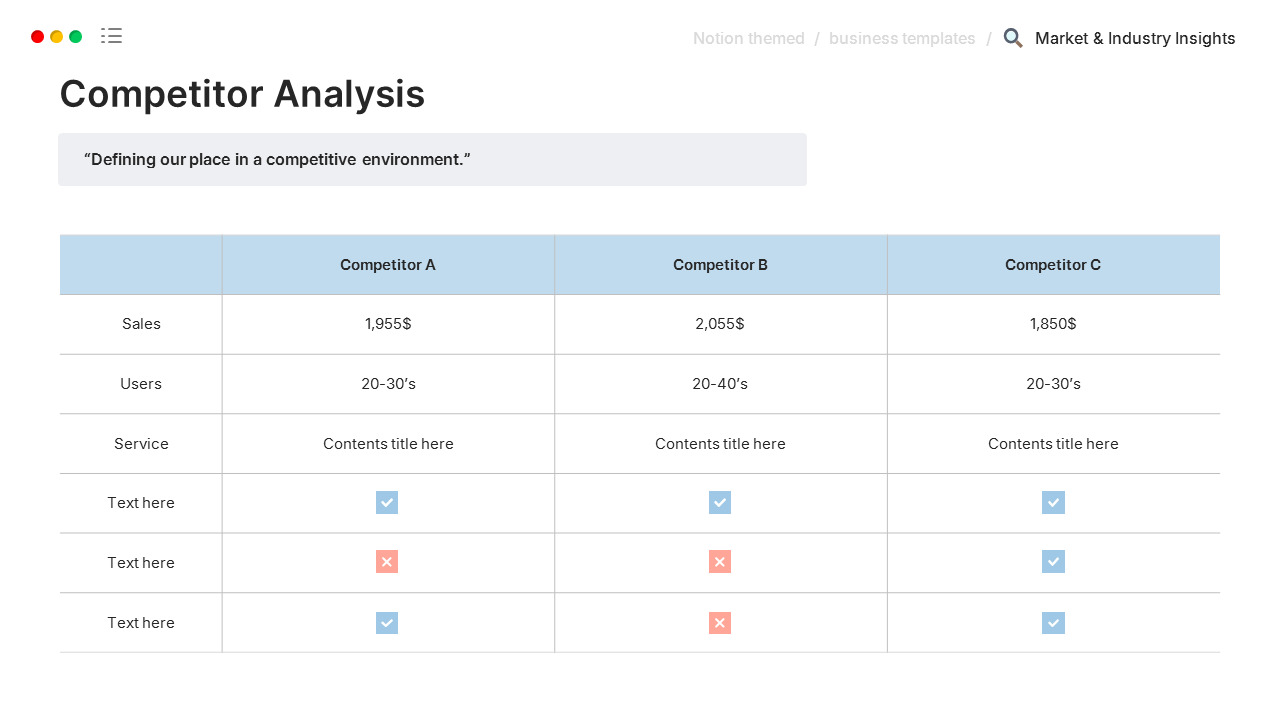1280x720 pixels.
Task: Click the magnifying glass search icon
Action: [1013, 38]
